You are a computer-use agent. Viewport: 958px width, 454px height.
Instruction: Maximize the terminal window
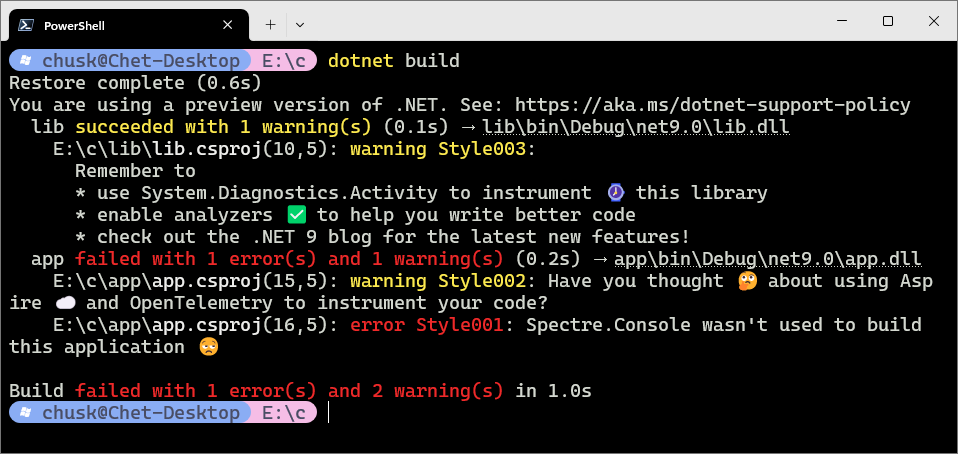[888, 21]
